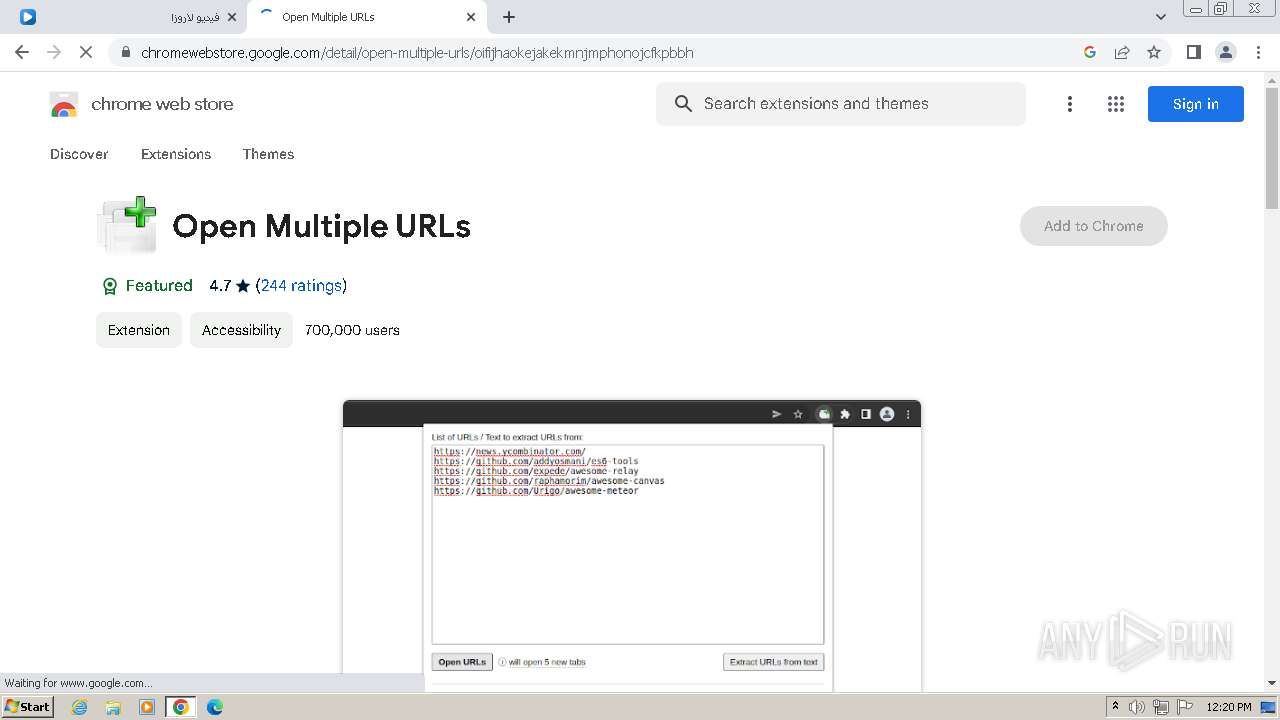Launch Internet Explorer from the taskbar

80,707
